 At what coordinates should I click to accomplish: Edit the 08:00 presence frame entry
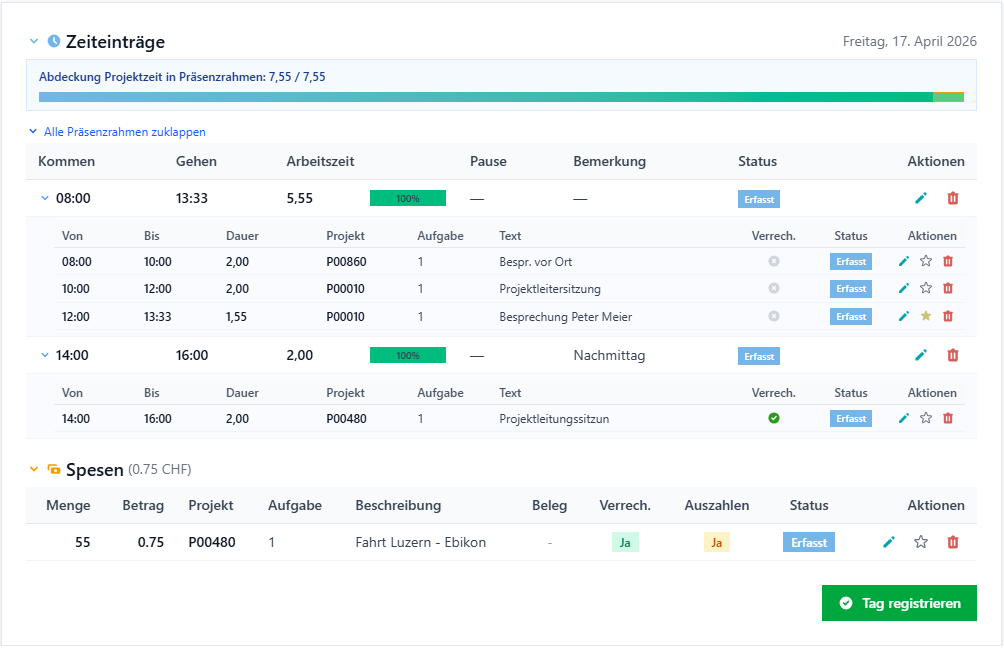point(921,198)
